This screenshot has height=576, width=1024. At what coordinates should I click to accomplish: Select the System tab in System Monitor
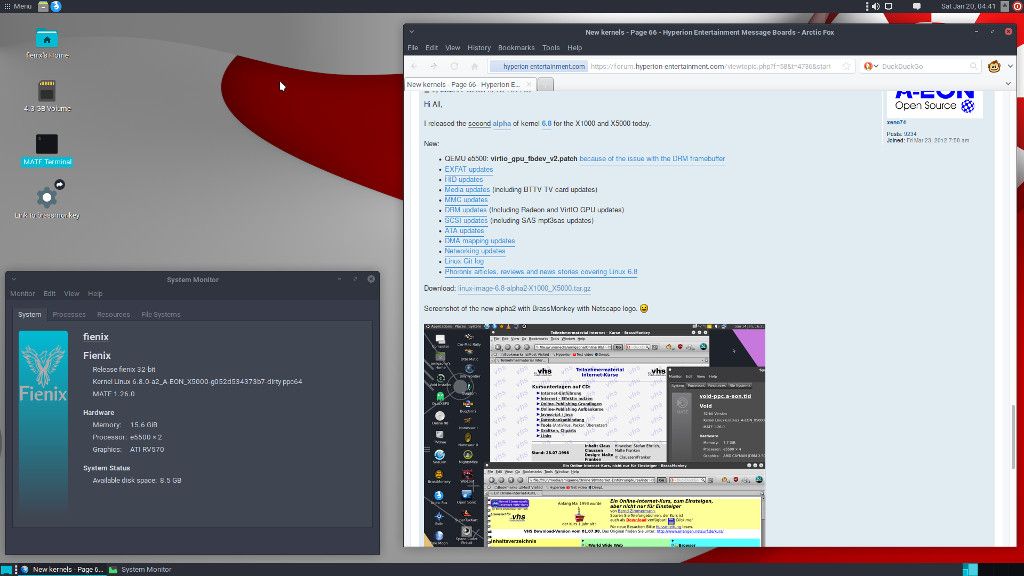29,315
